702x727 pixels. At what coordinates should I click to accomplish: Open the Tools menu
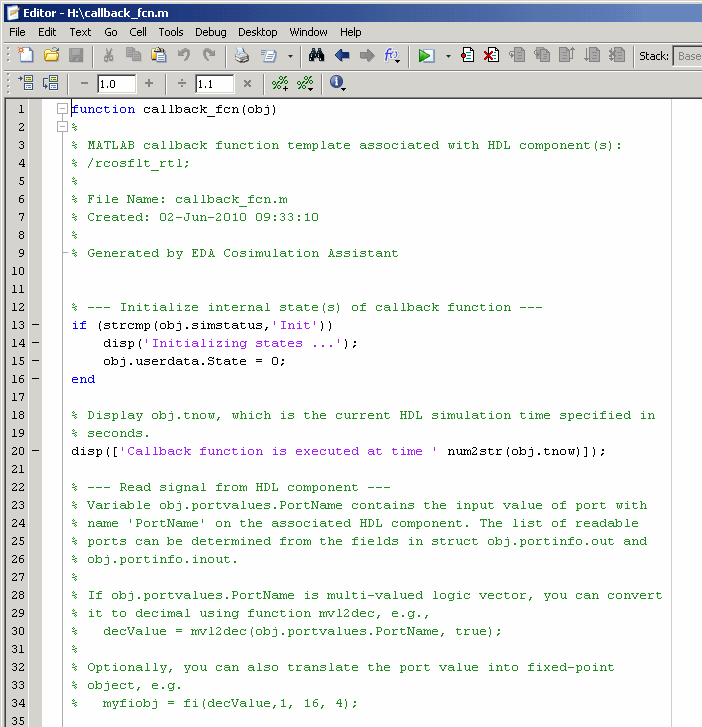[171, 32]
